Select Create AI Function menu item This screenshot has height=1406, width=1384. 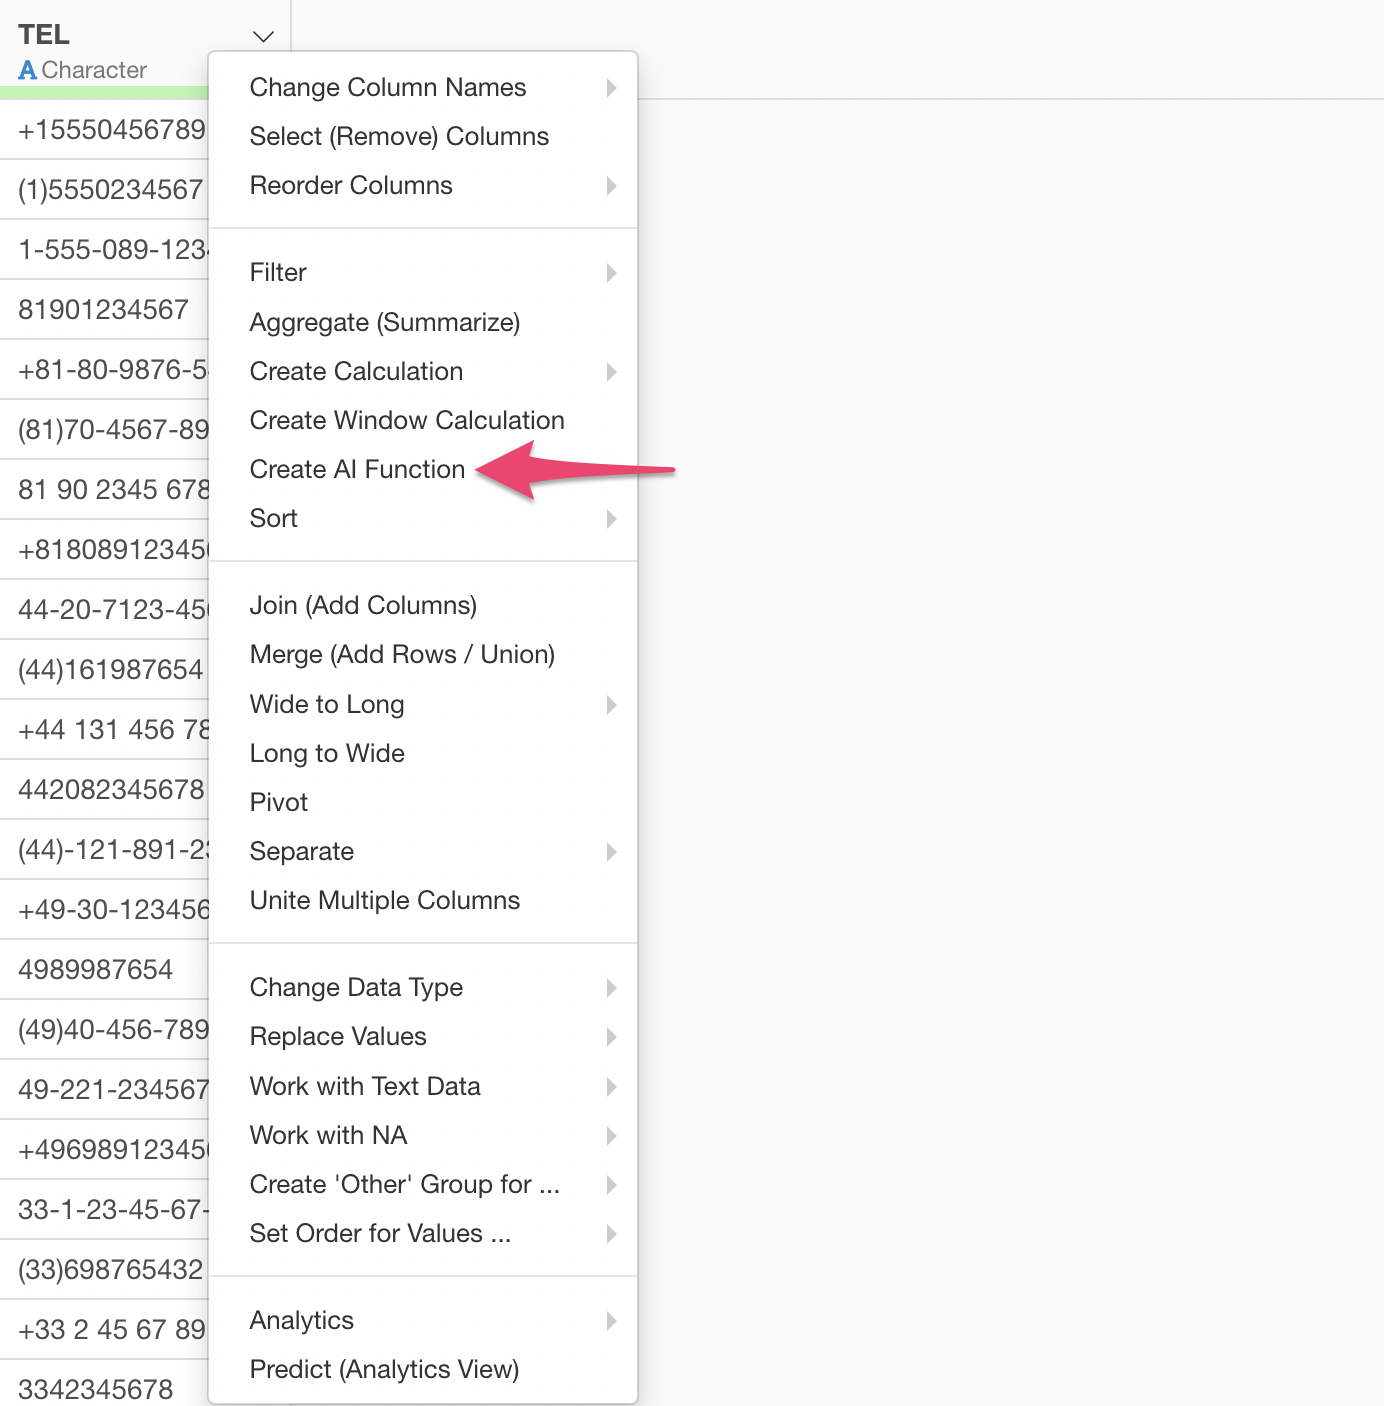(357, 469)
